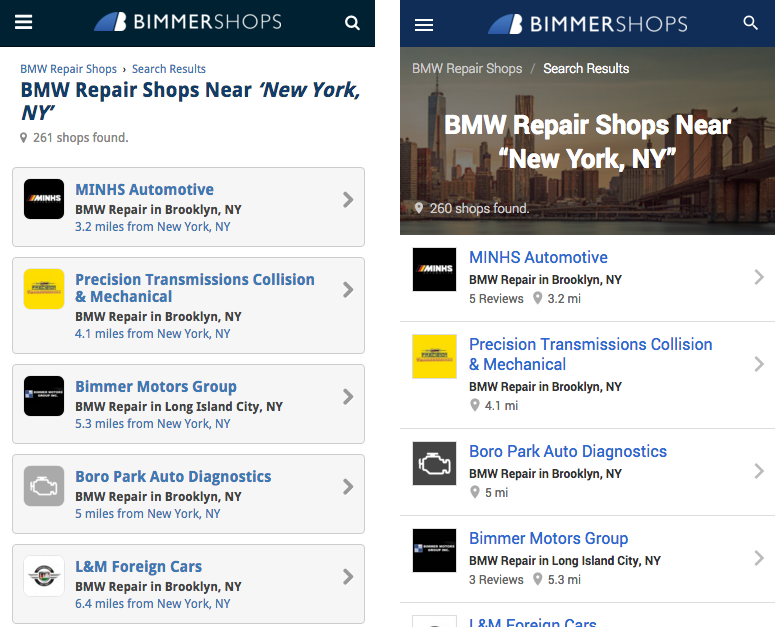The width and height of the screenshot is (775, 627).
Task: Click search magnifier icon in right header
Action: 750,23
